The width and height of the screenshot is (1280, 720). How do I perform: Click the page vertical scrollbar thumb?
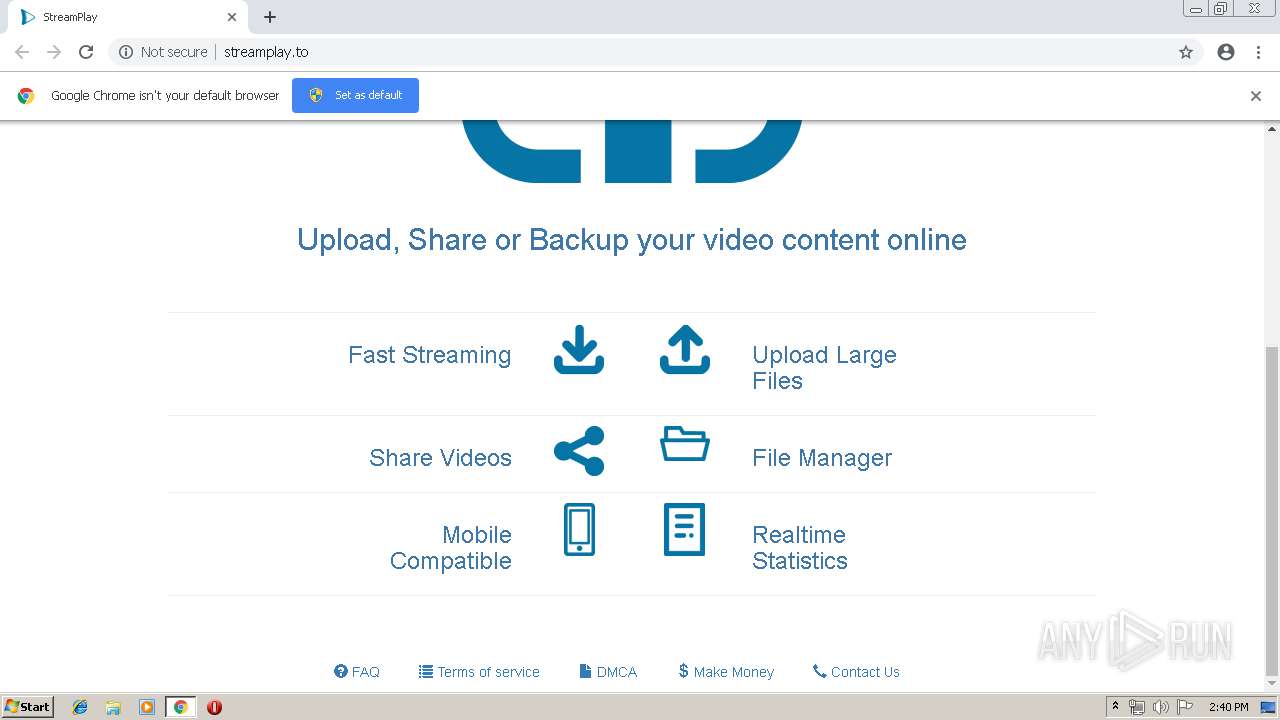pyautogui.click(x=1272, y=510)
